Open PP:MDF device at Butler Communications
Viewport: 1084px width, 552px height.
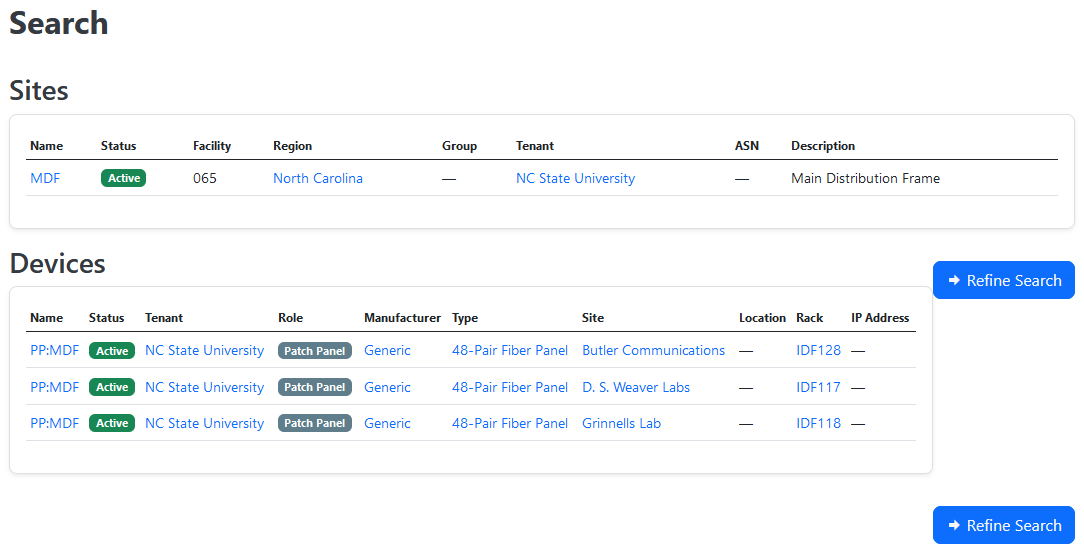point(54,350)
